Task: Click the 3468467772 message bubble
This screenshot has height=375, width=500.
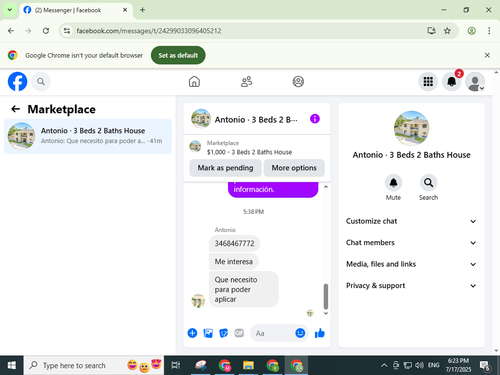Action: tap(234, 243)
